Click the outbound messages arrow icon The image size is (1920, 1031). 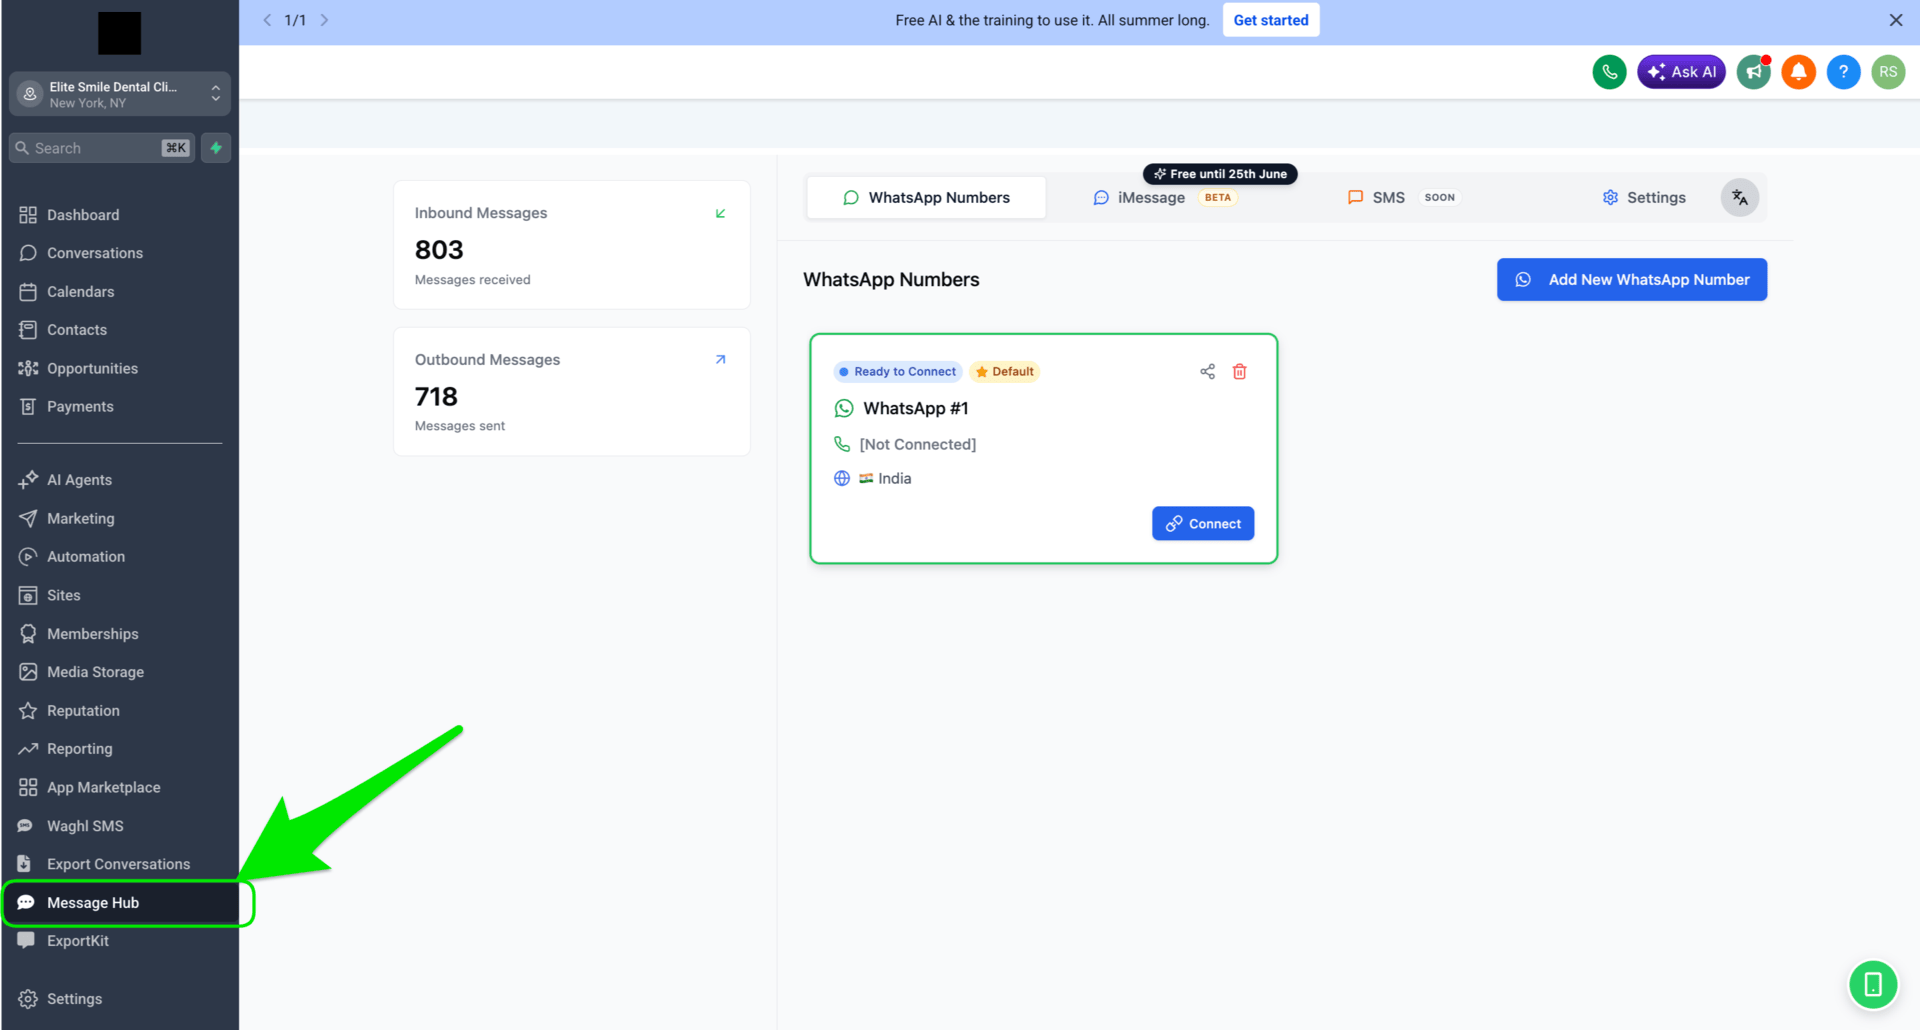point(720,360)
